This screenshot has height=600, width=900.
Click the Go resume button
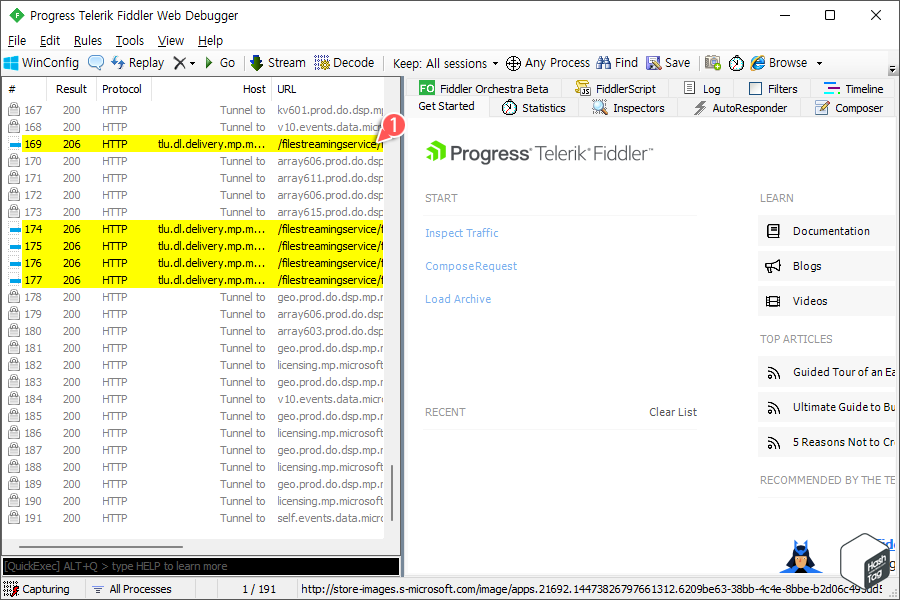coord(220,63)
